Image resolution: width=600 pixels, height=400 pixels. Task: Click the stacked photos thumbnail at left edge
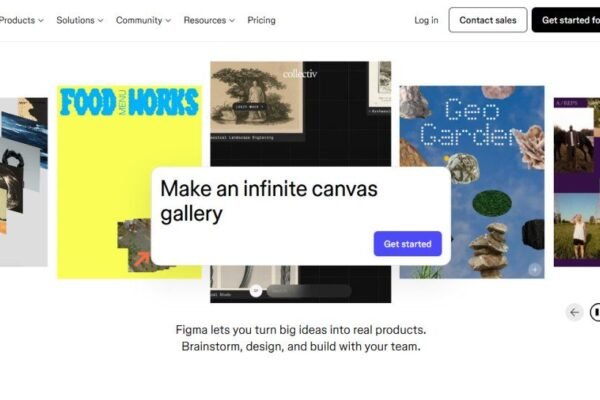[x=22, y=180]
